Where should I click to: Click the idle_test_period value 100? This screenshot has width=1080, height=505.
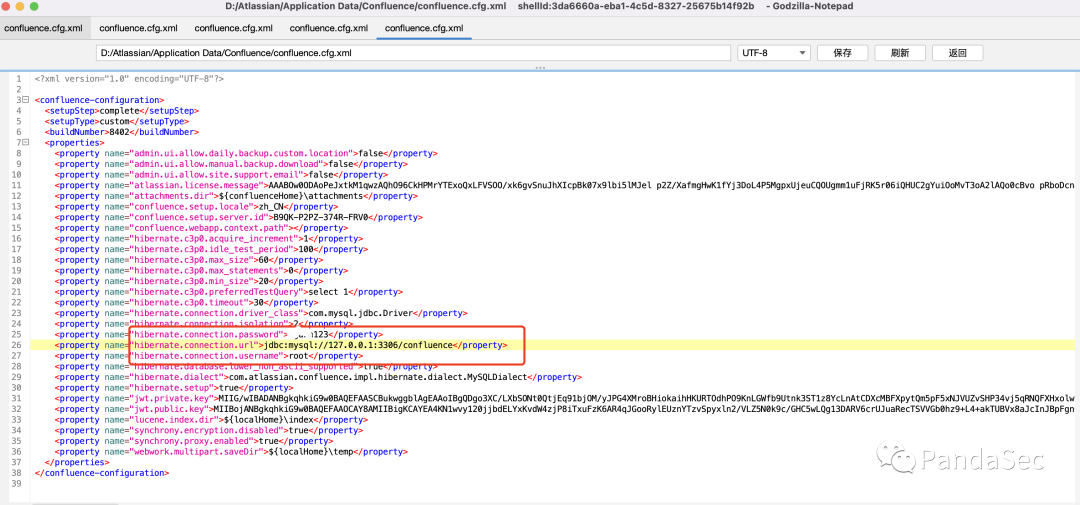[304, 249]
